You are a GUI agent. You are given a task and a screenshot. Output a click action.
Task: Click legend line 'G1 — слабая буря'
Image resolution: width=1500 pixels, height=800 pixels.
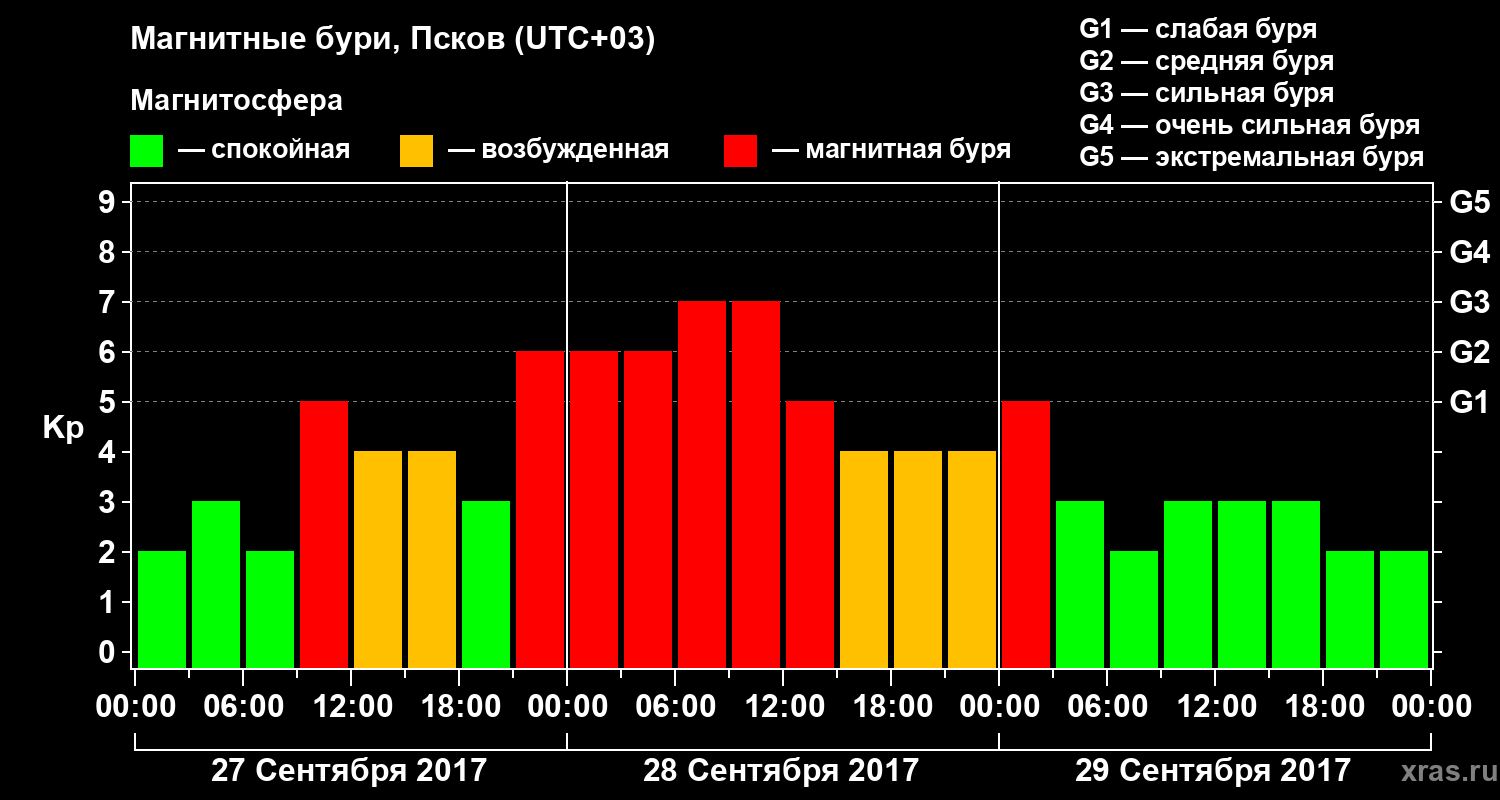[x=1198, y=29]
